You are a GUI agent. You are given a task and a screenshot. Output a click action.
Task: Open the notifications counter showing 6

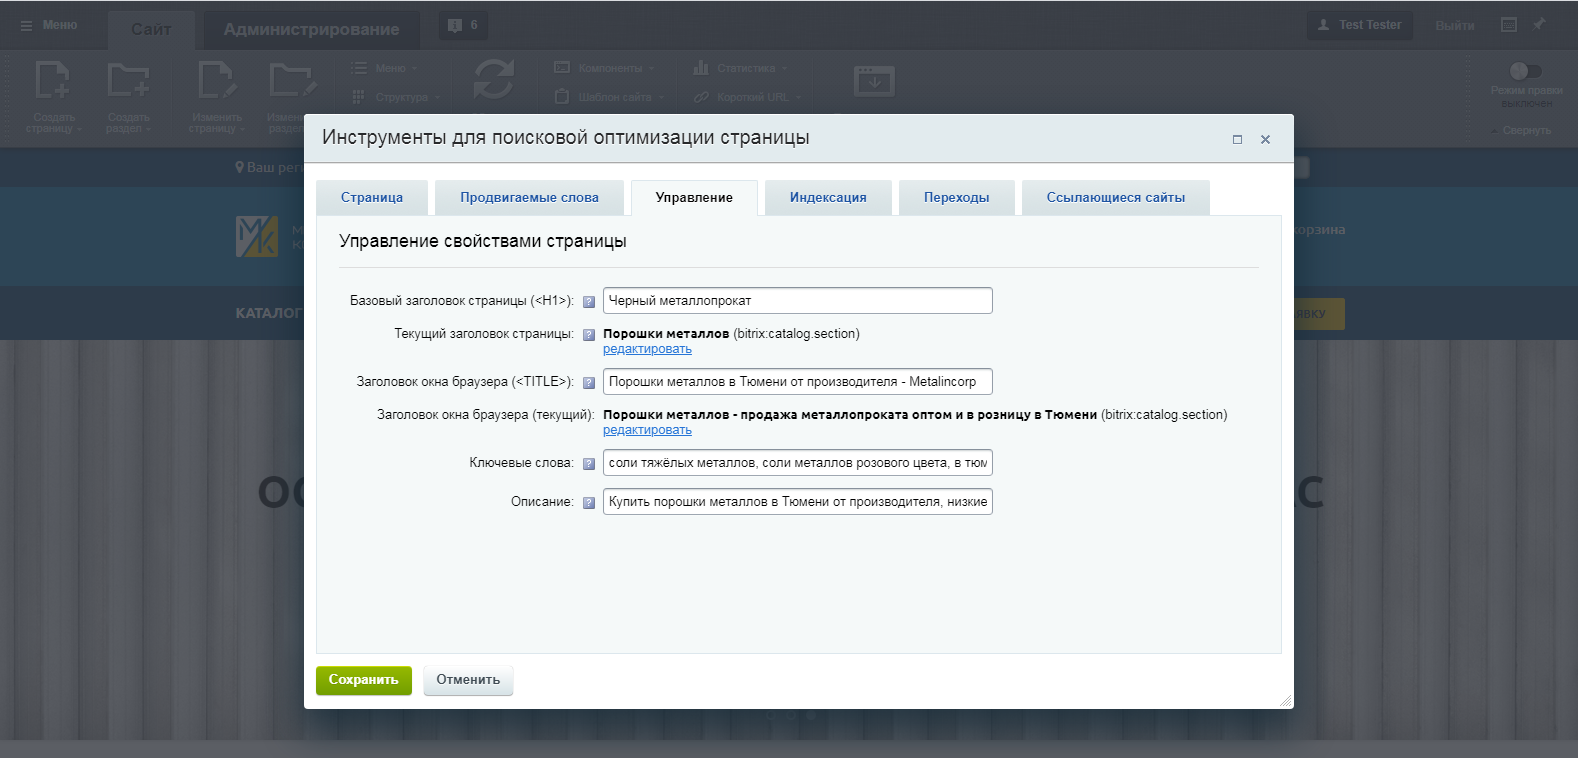[x=463, y=25]
